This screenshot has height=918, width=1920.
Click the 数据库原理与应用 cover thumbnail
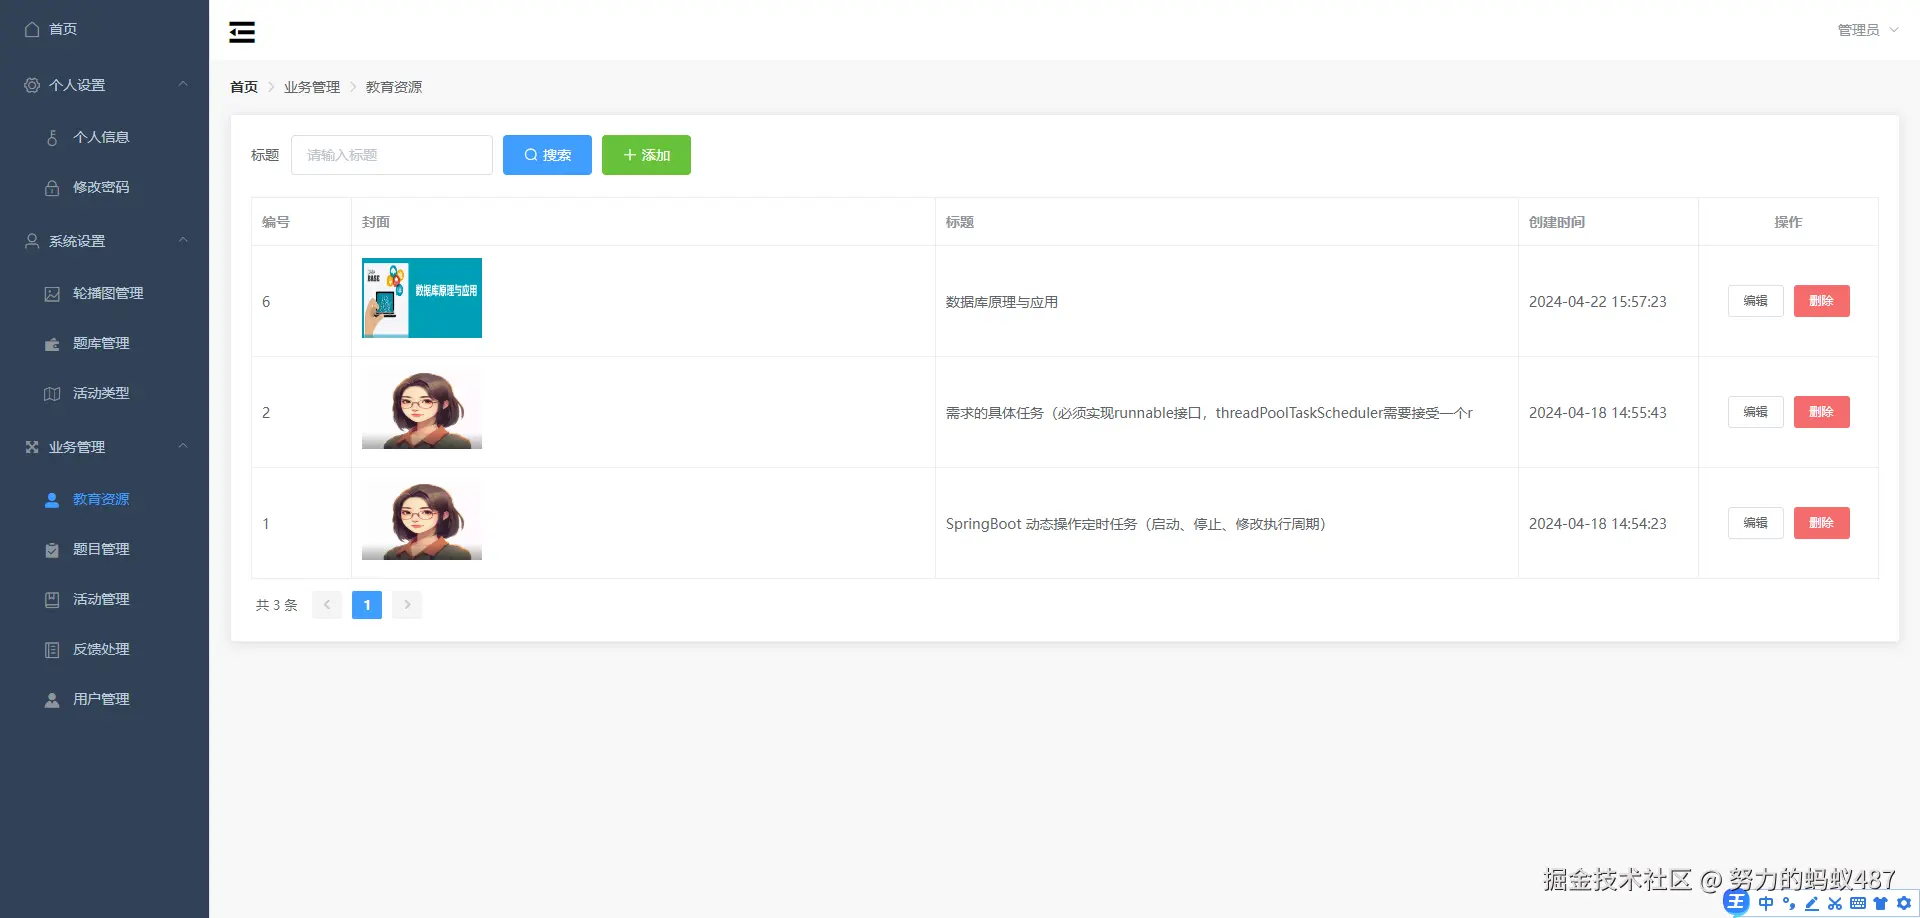point(421,297)
